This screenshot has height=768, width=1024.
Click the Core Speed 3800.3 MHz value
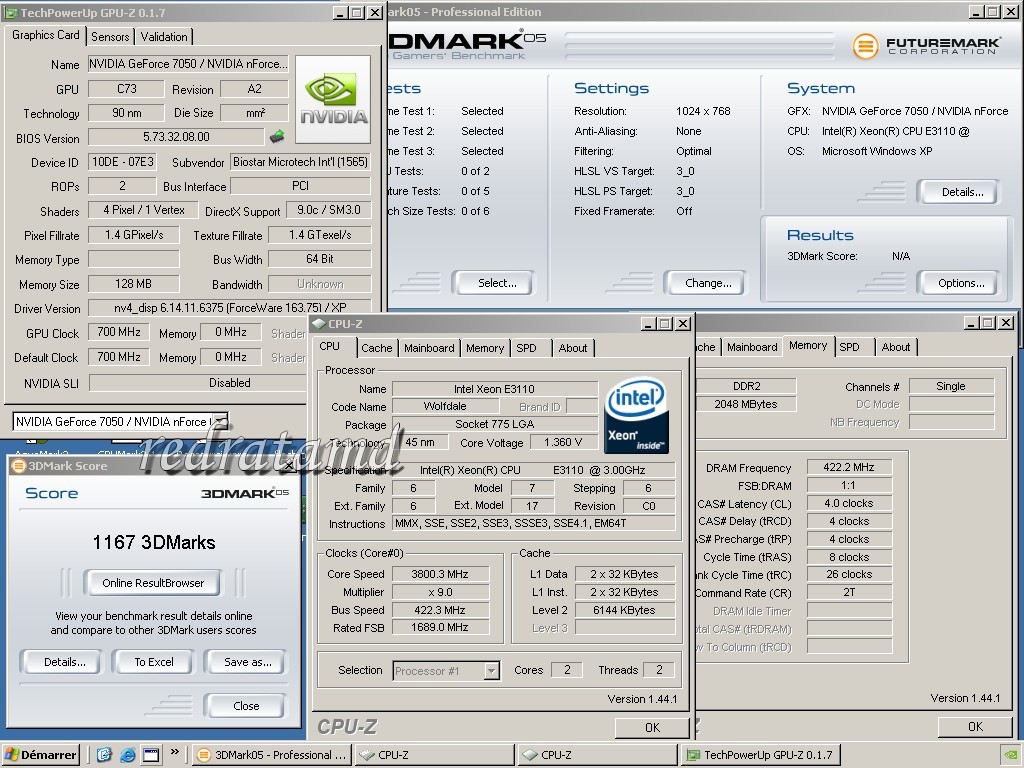pos(440,574)
